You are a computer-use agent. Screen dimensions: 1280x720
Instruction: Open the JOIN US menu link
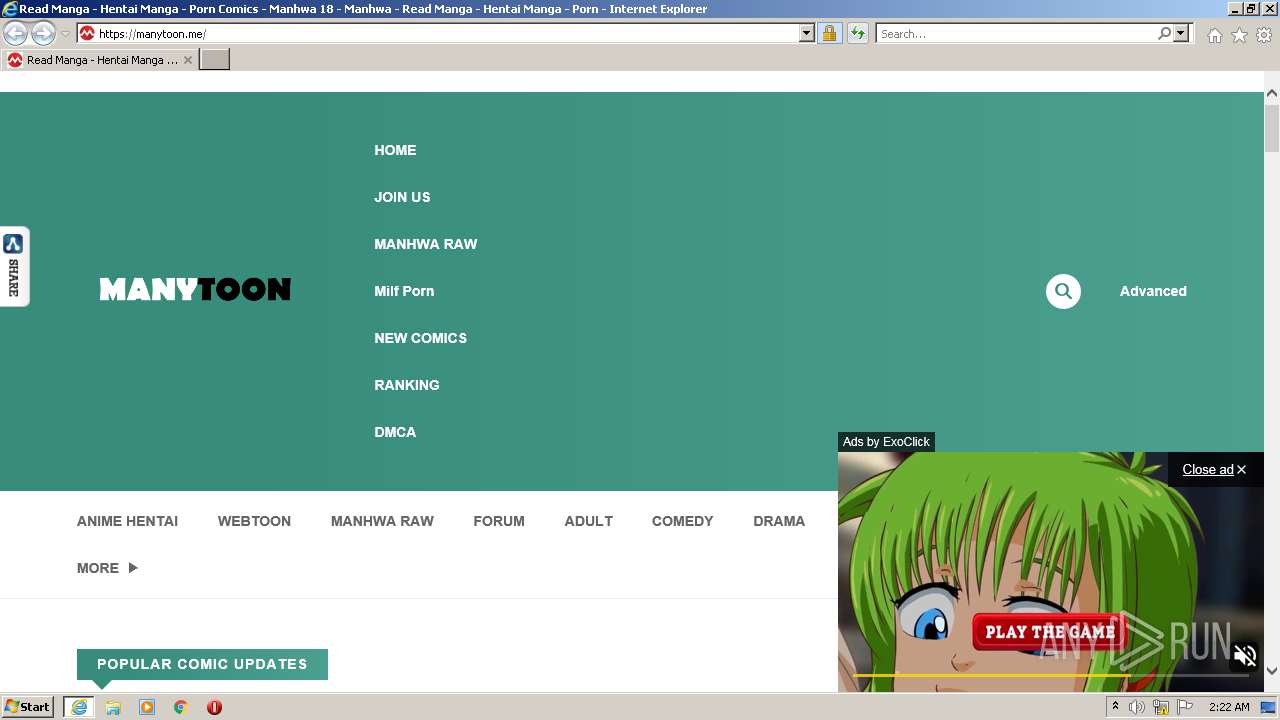coord(402,197)
